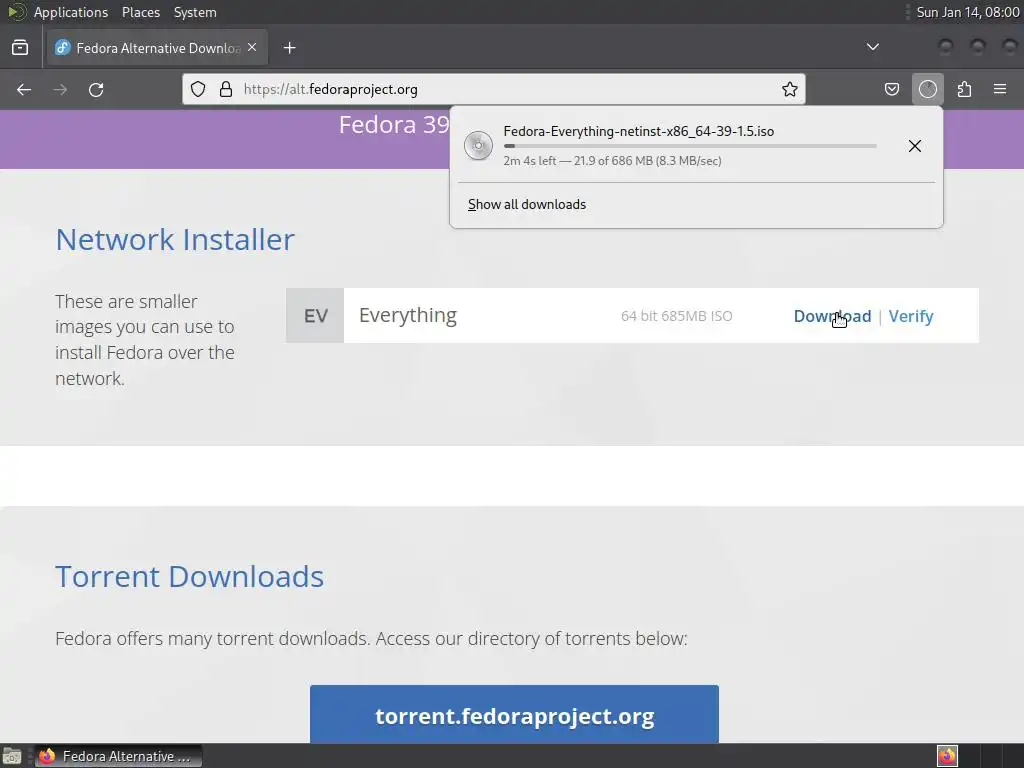
Task: Click the clock Sun Jan 14, 08:00
Action: click(x=968, y=12)
